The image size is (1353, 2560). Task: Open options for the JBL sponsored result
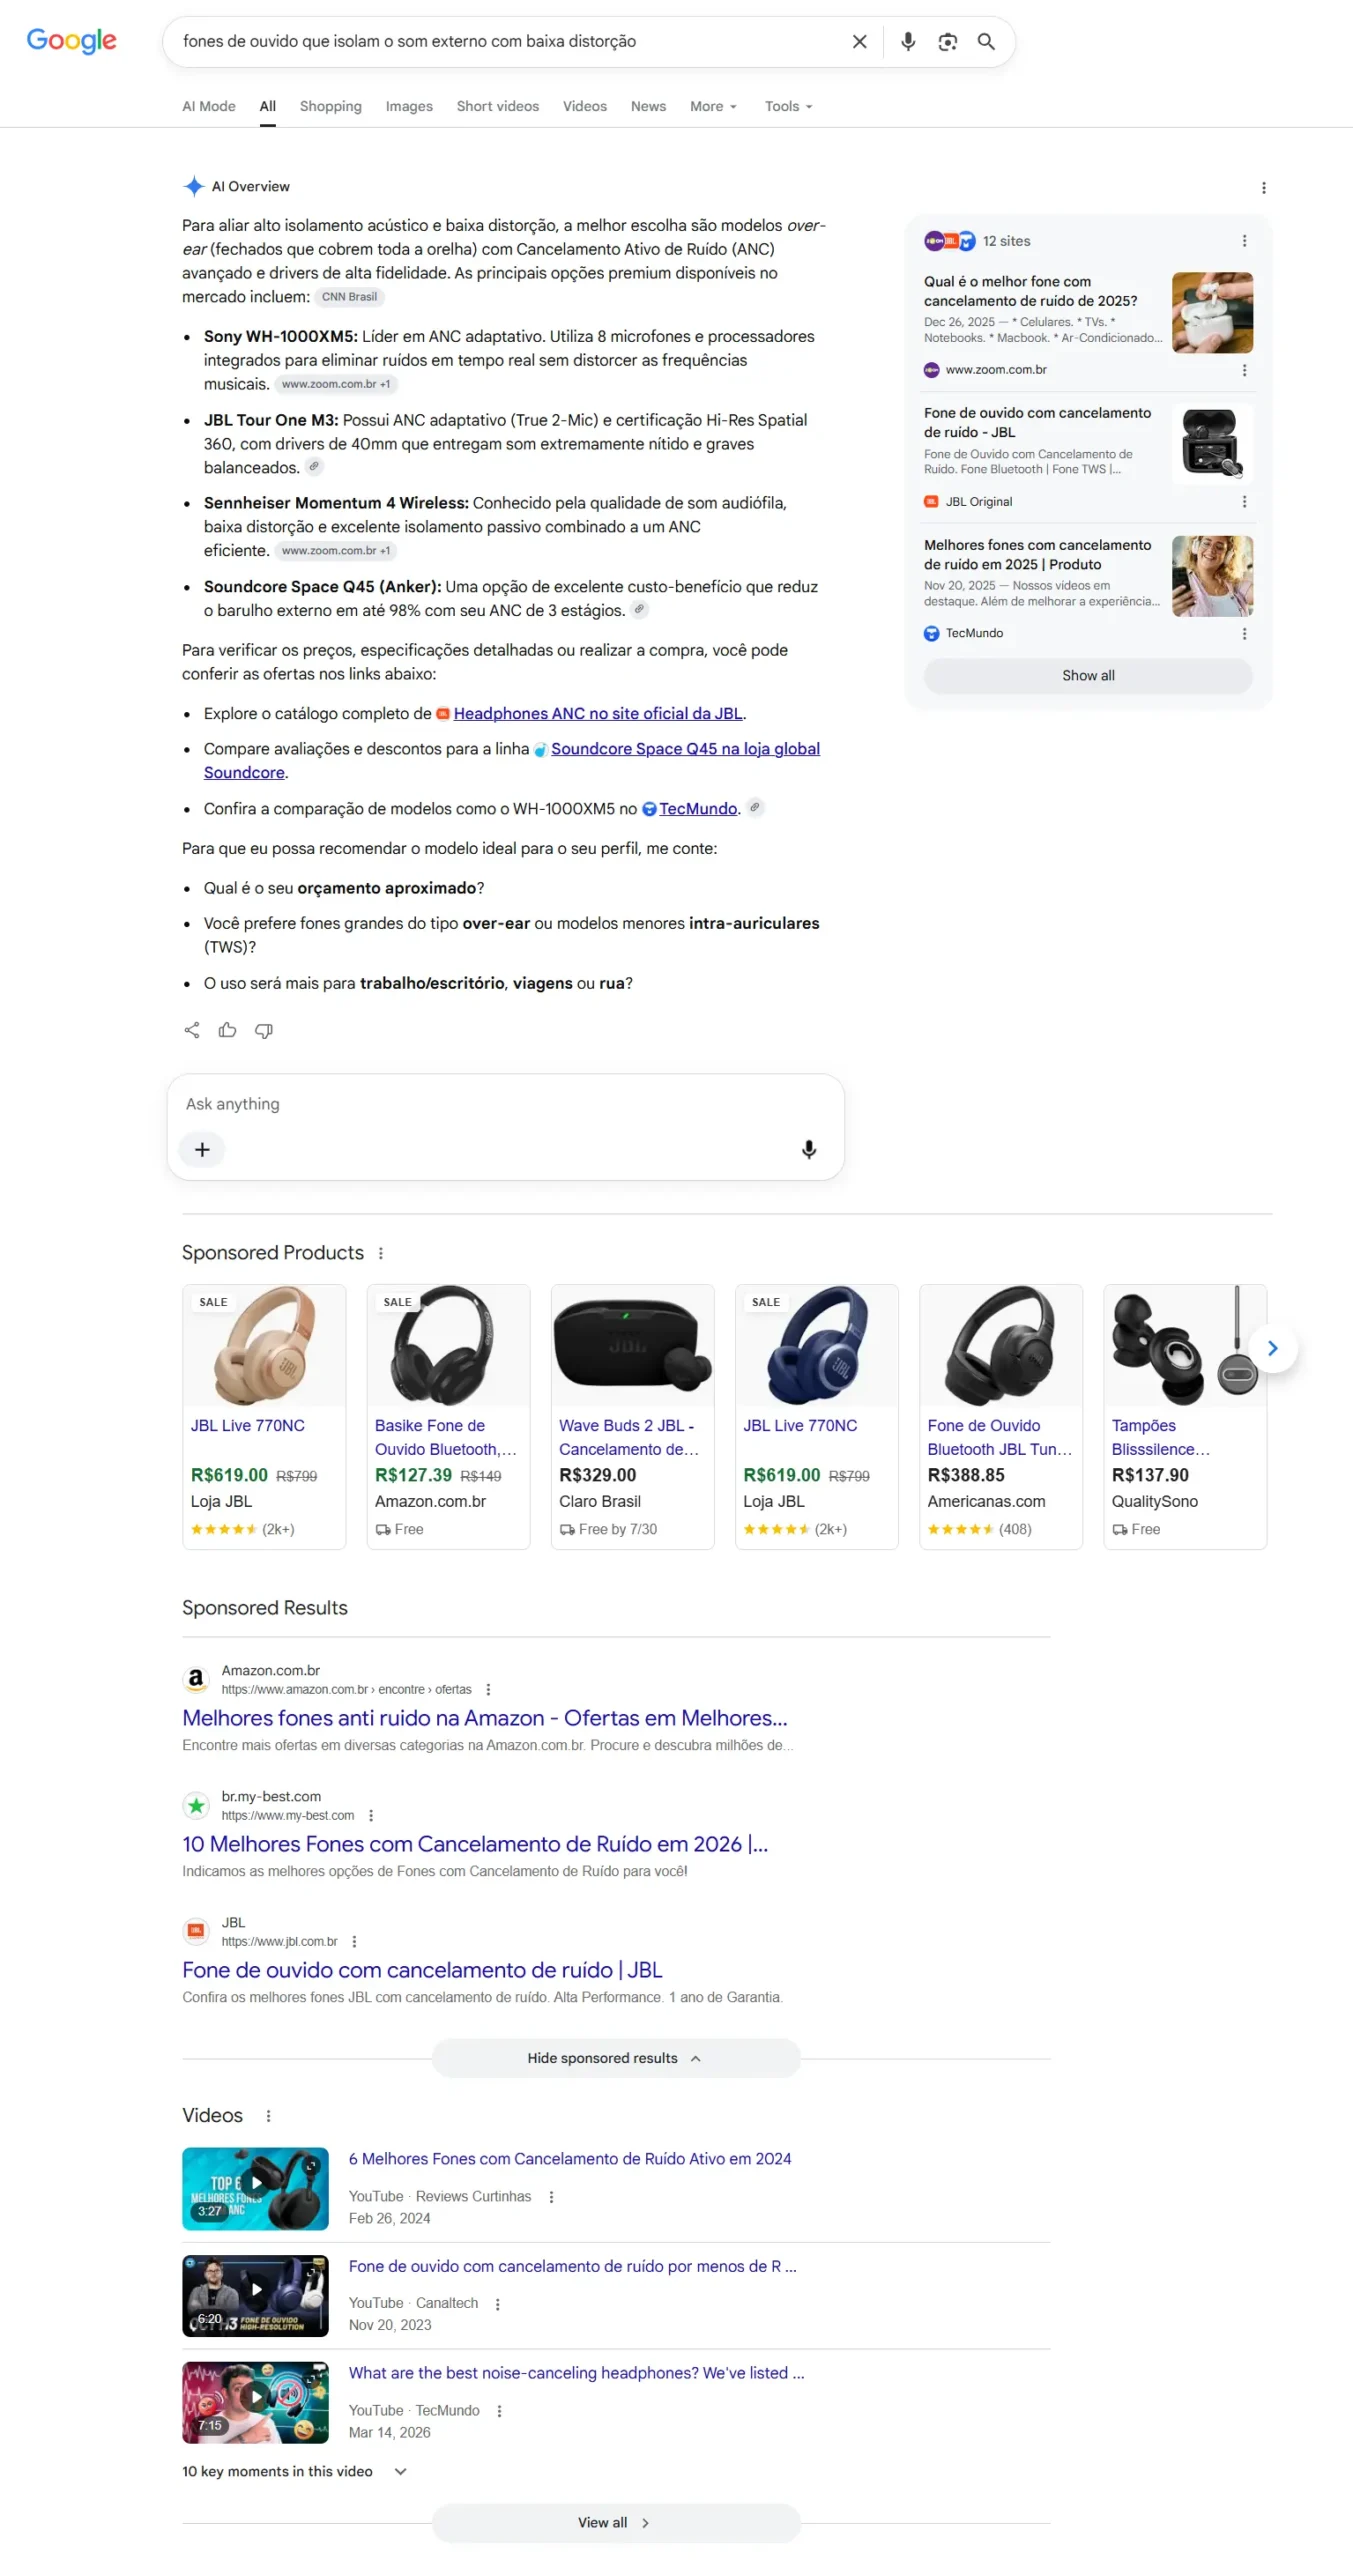click(354, 1942)
